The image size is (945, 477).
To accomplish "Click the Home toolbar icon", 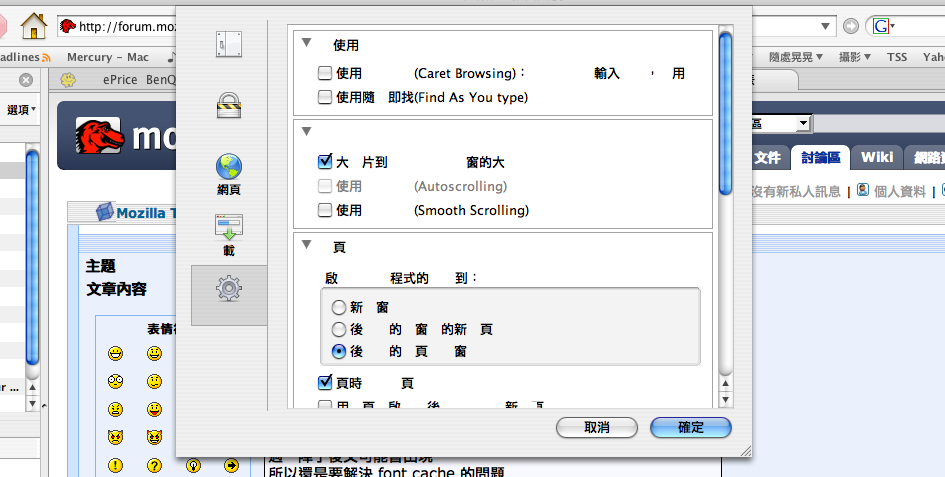I will pyautogui.click(x=33, y=24).
